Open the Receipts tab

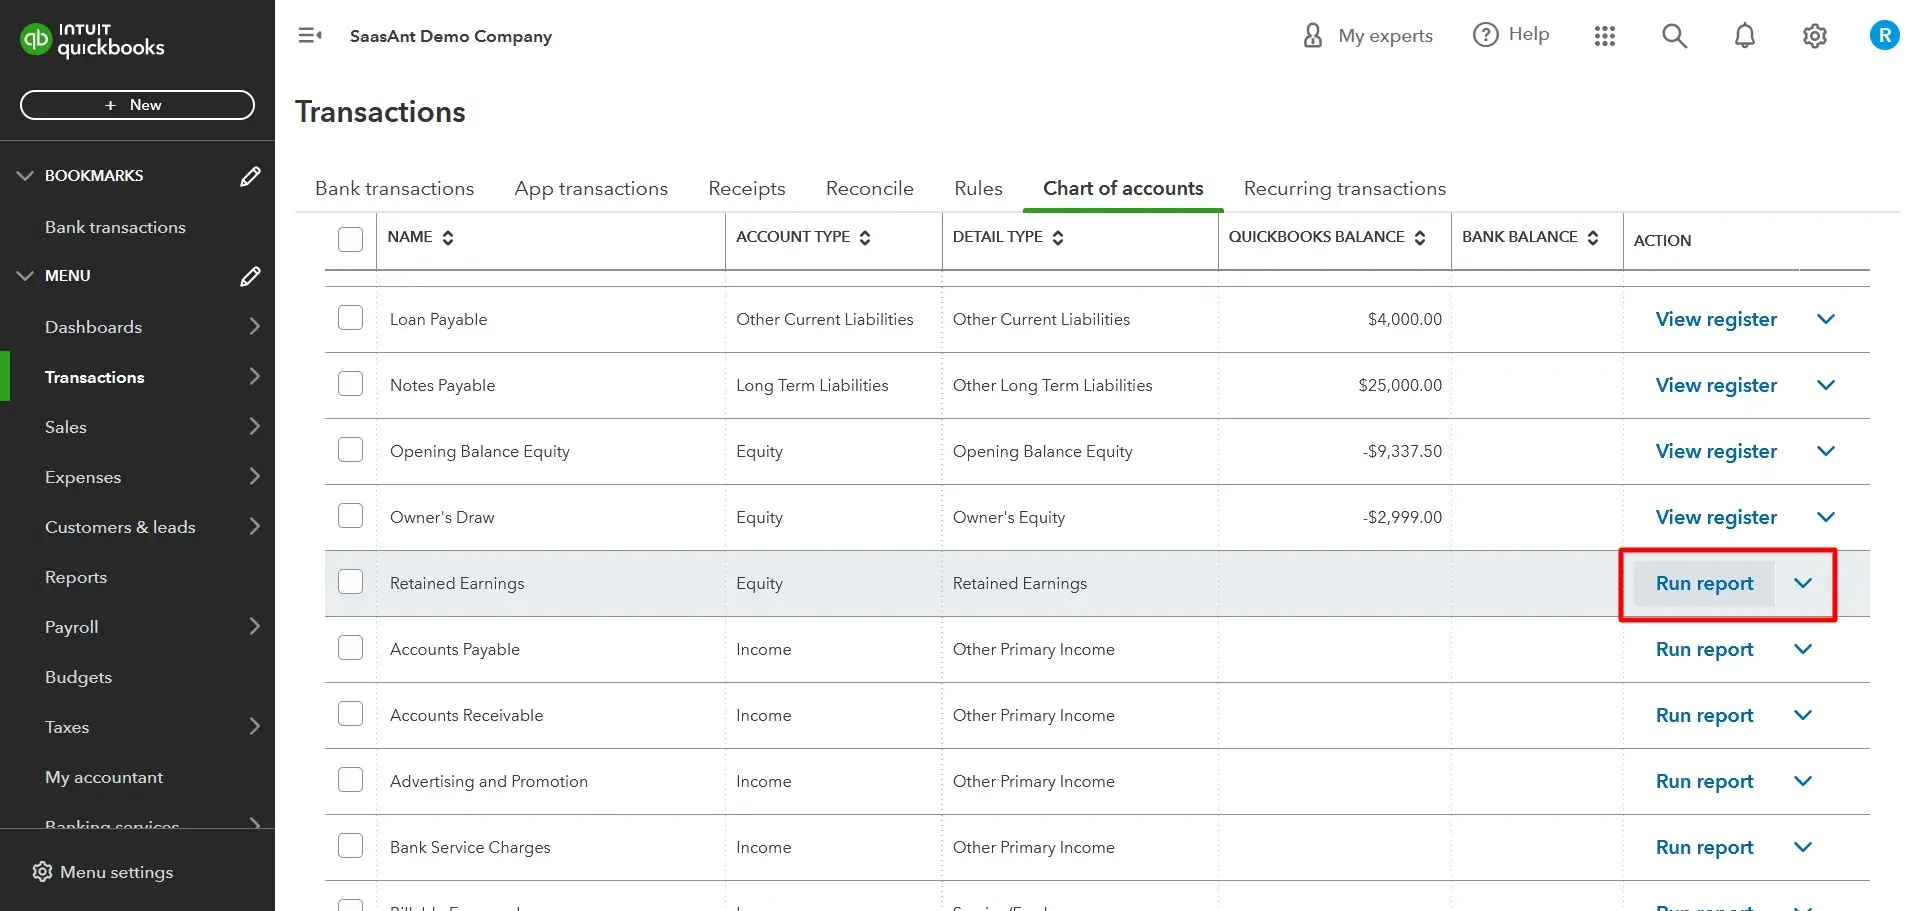tap(747, 188)
